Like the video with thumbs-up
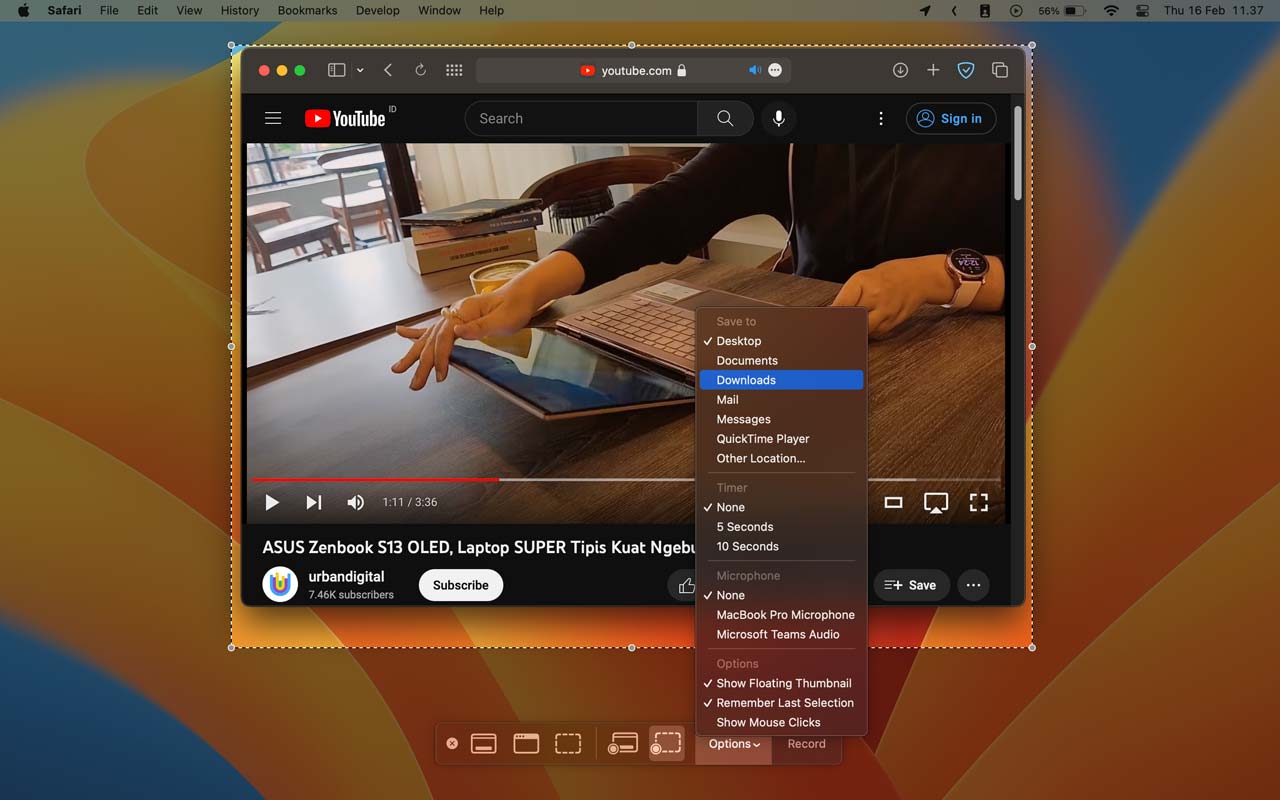This screenshot has height=800, width=1280. point(685,586)
